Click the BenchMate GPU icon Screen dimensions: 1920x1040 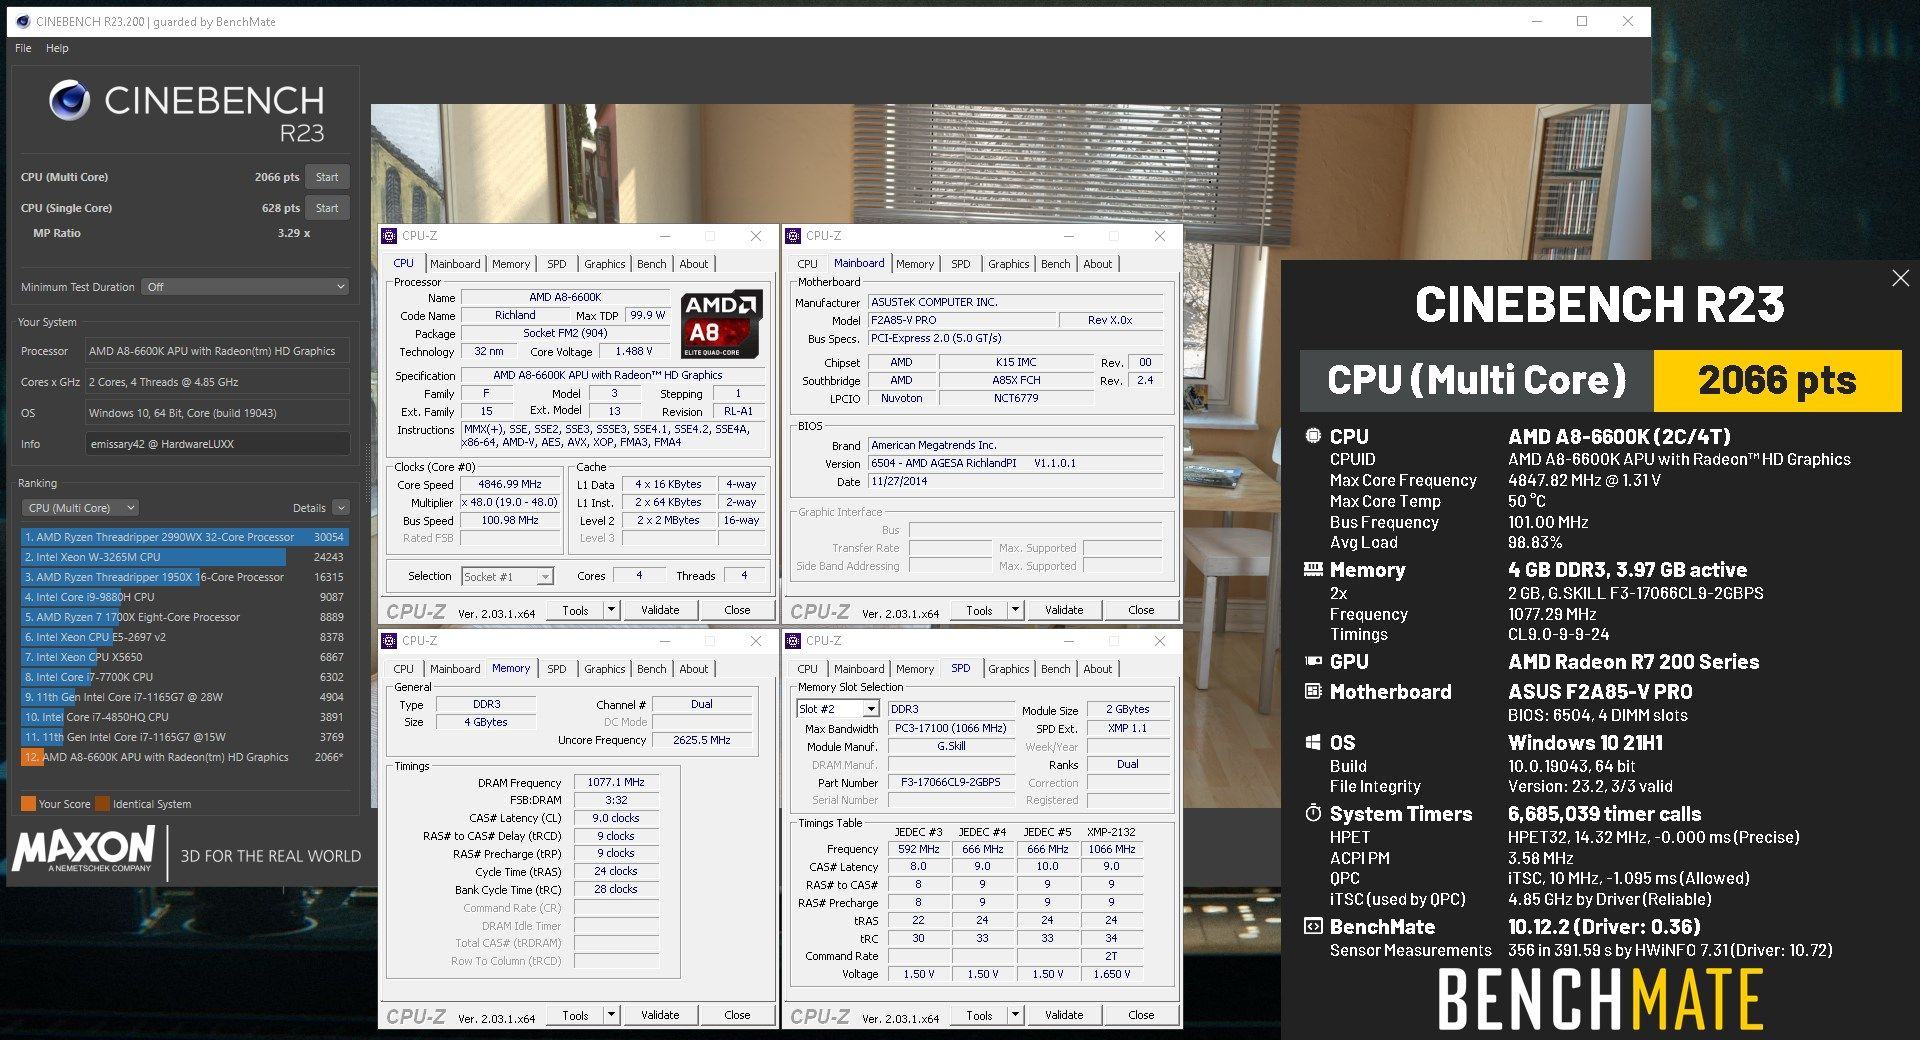1313,661
